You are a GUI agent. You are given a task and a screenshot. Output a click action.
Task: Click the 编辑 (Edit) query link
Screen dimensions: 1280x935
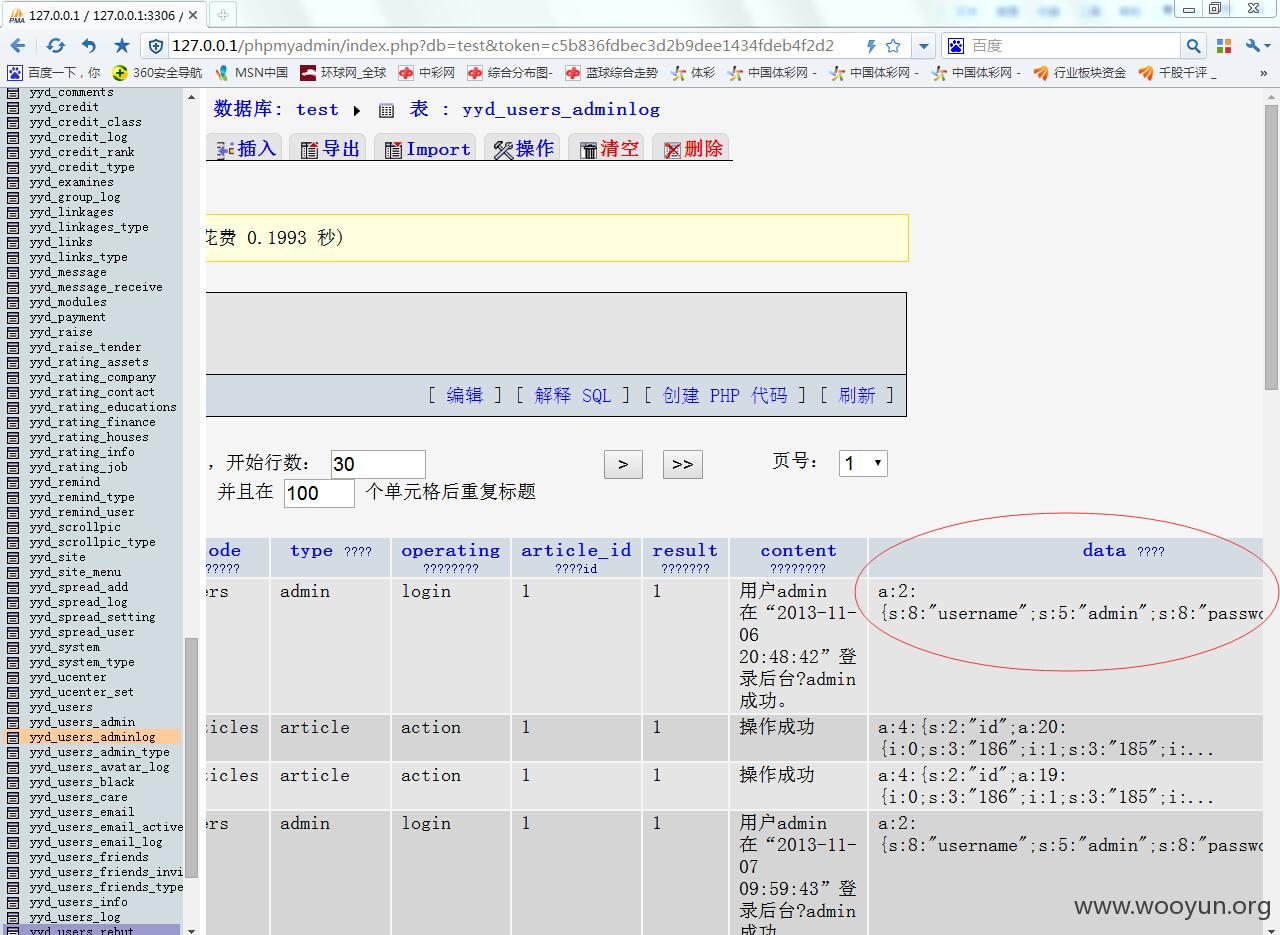point(464,395)
